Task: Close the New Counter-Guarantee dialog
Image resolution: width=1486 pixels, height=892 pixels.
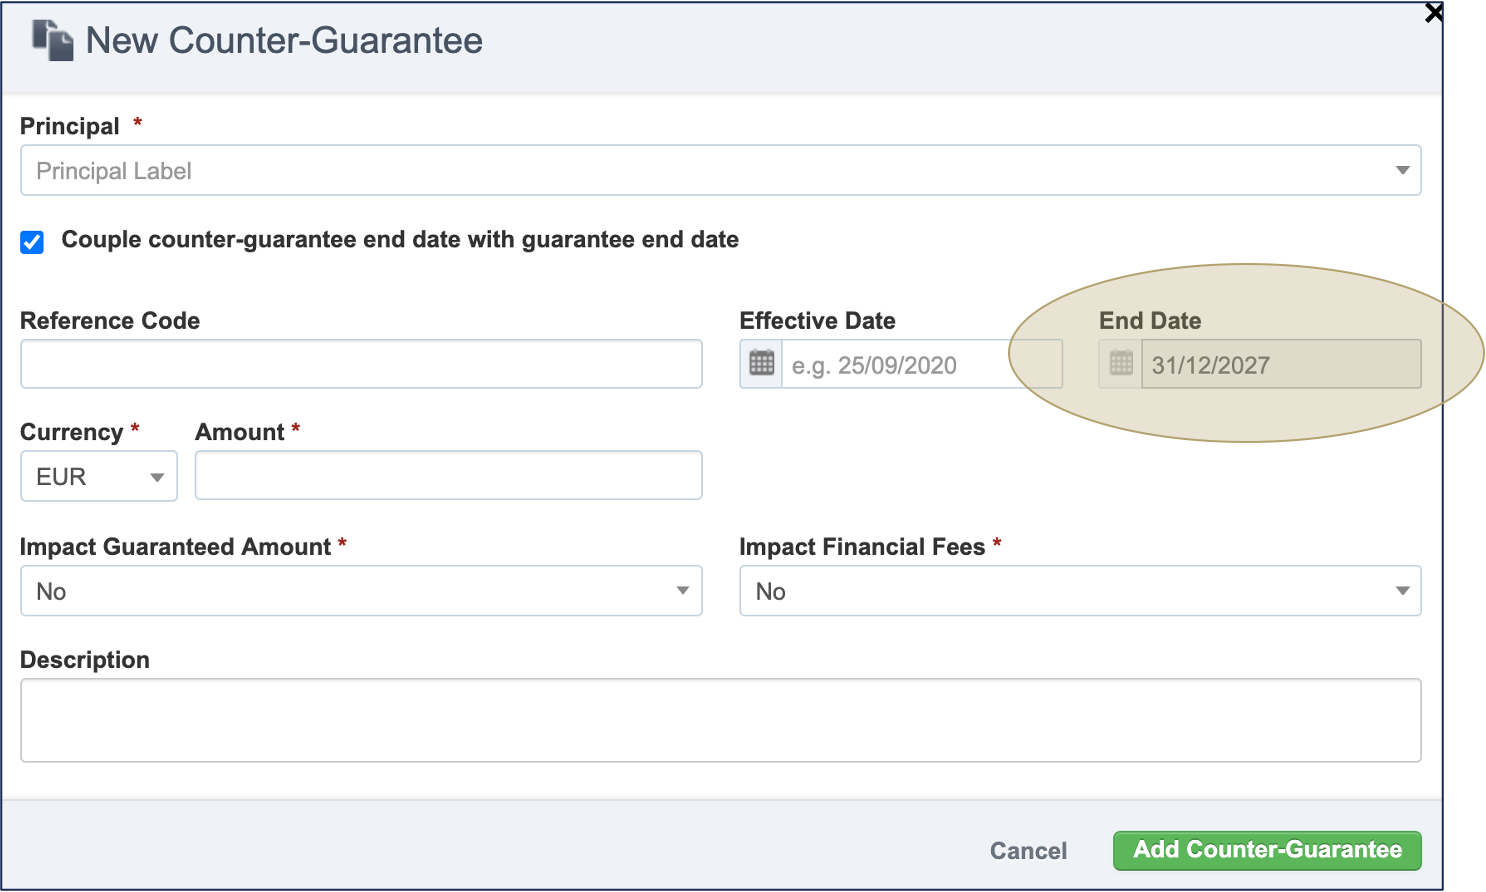Action: (x=1434, y=13)
